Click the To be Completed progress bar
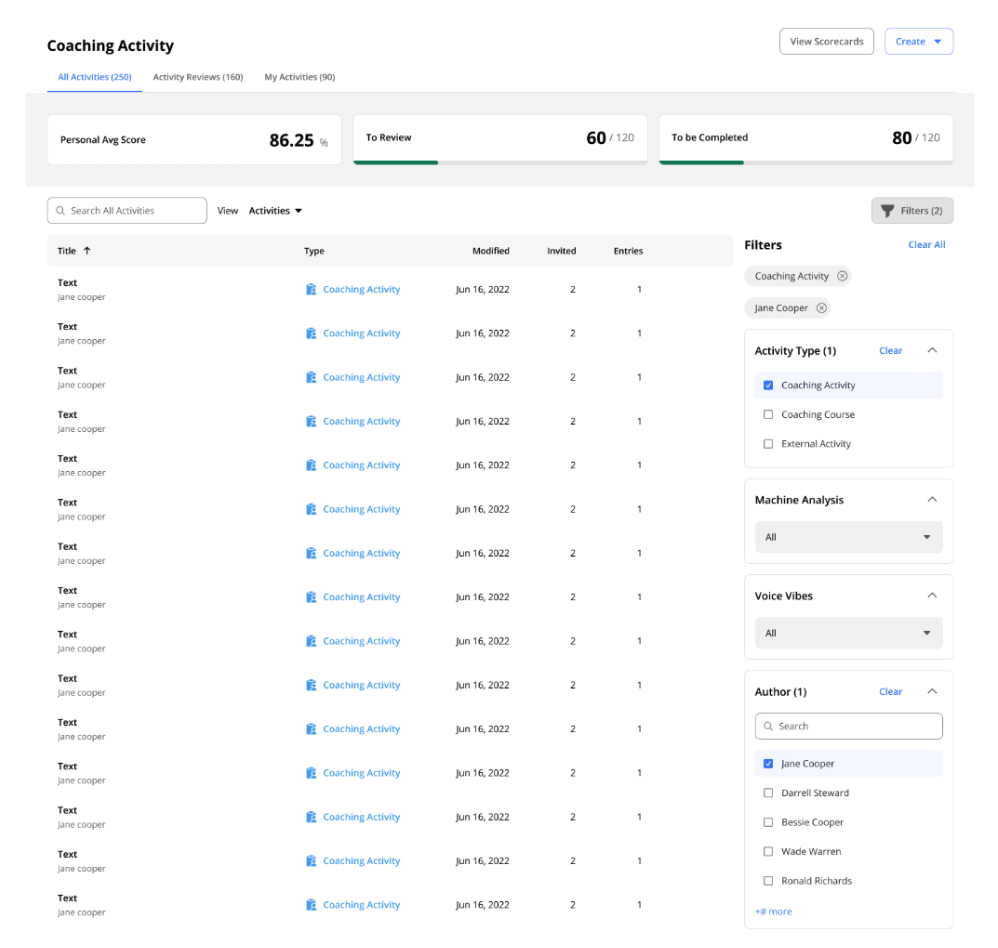Viewport: 998px width, 948px height. 806,162
